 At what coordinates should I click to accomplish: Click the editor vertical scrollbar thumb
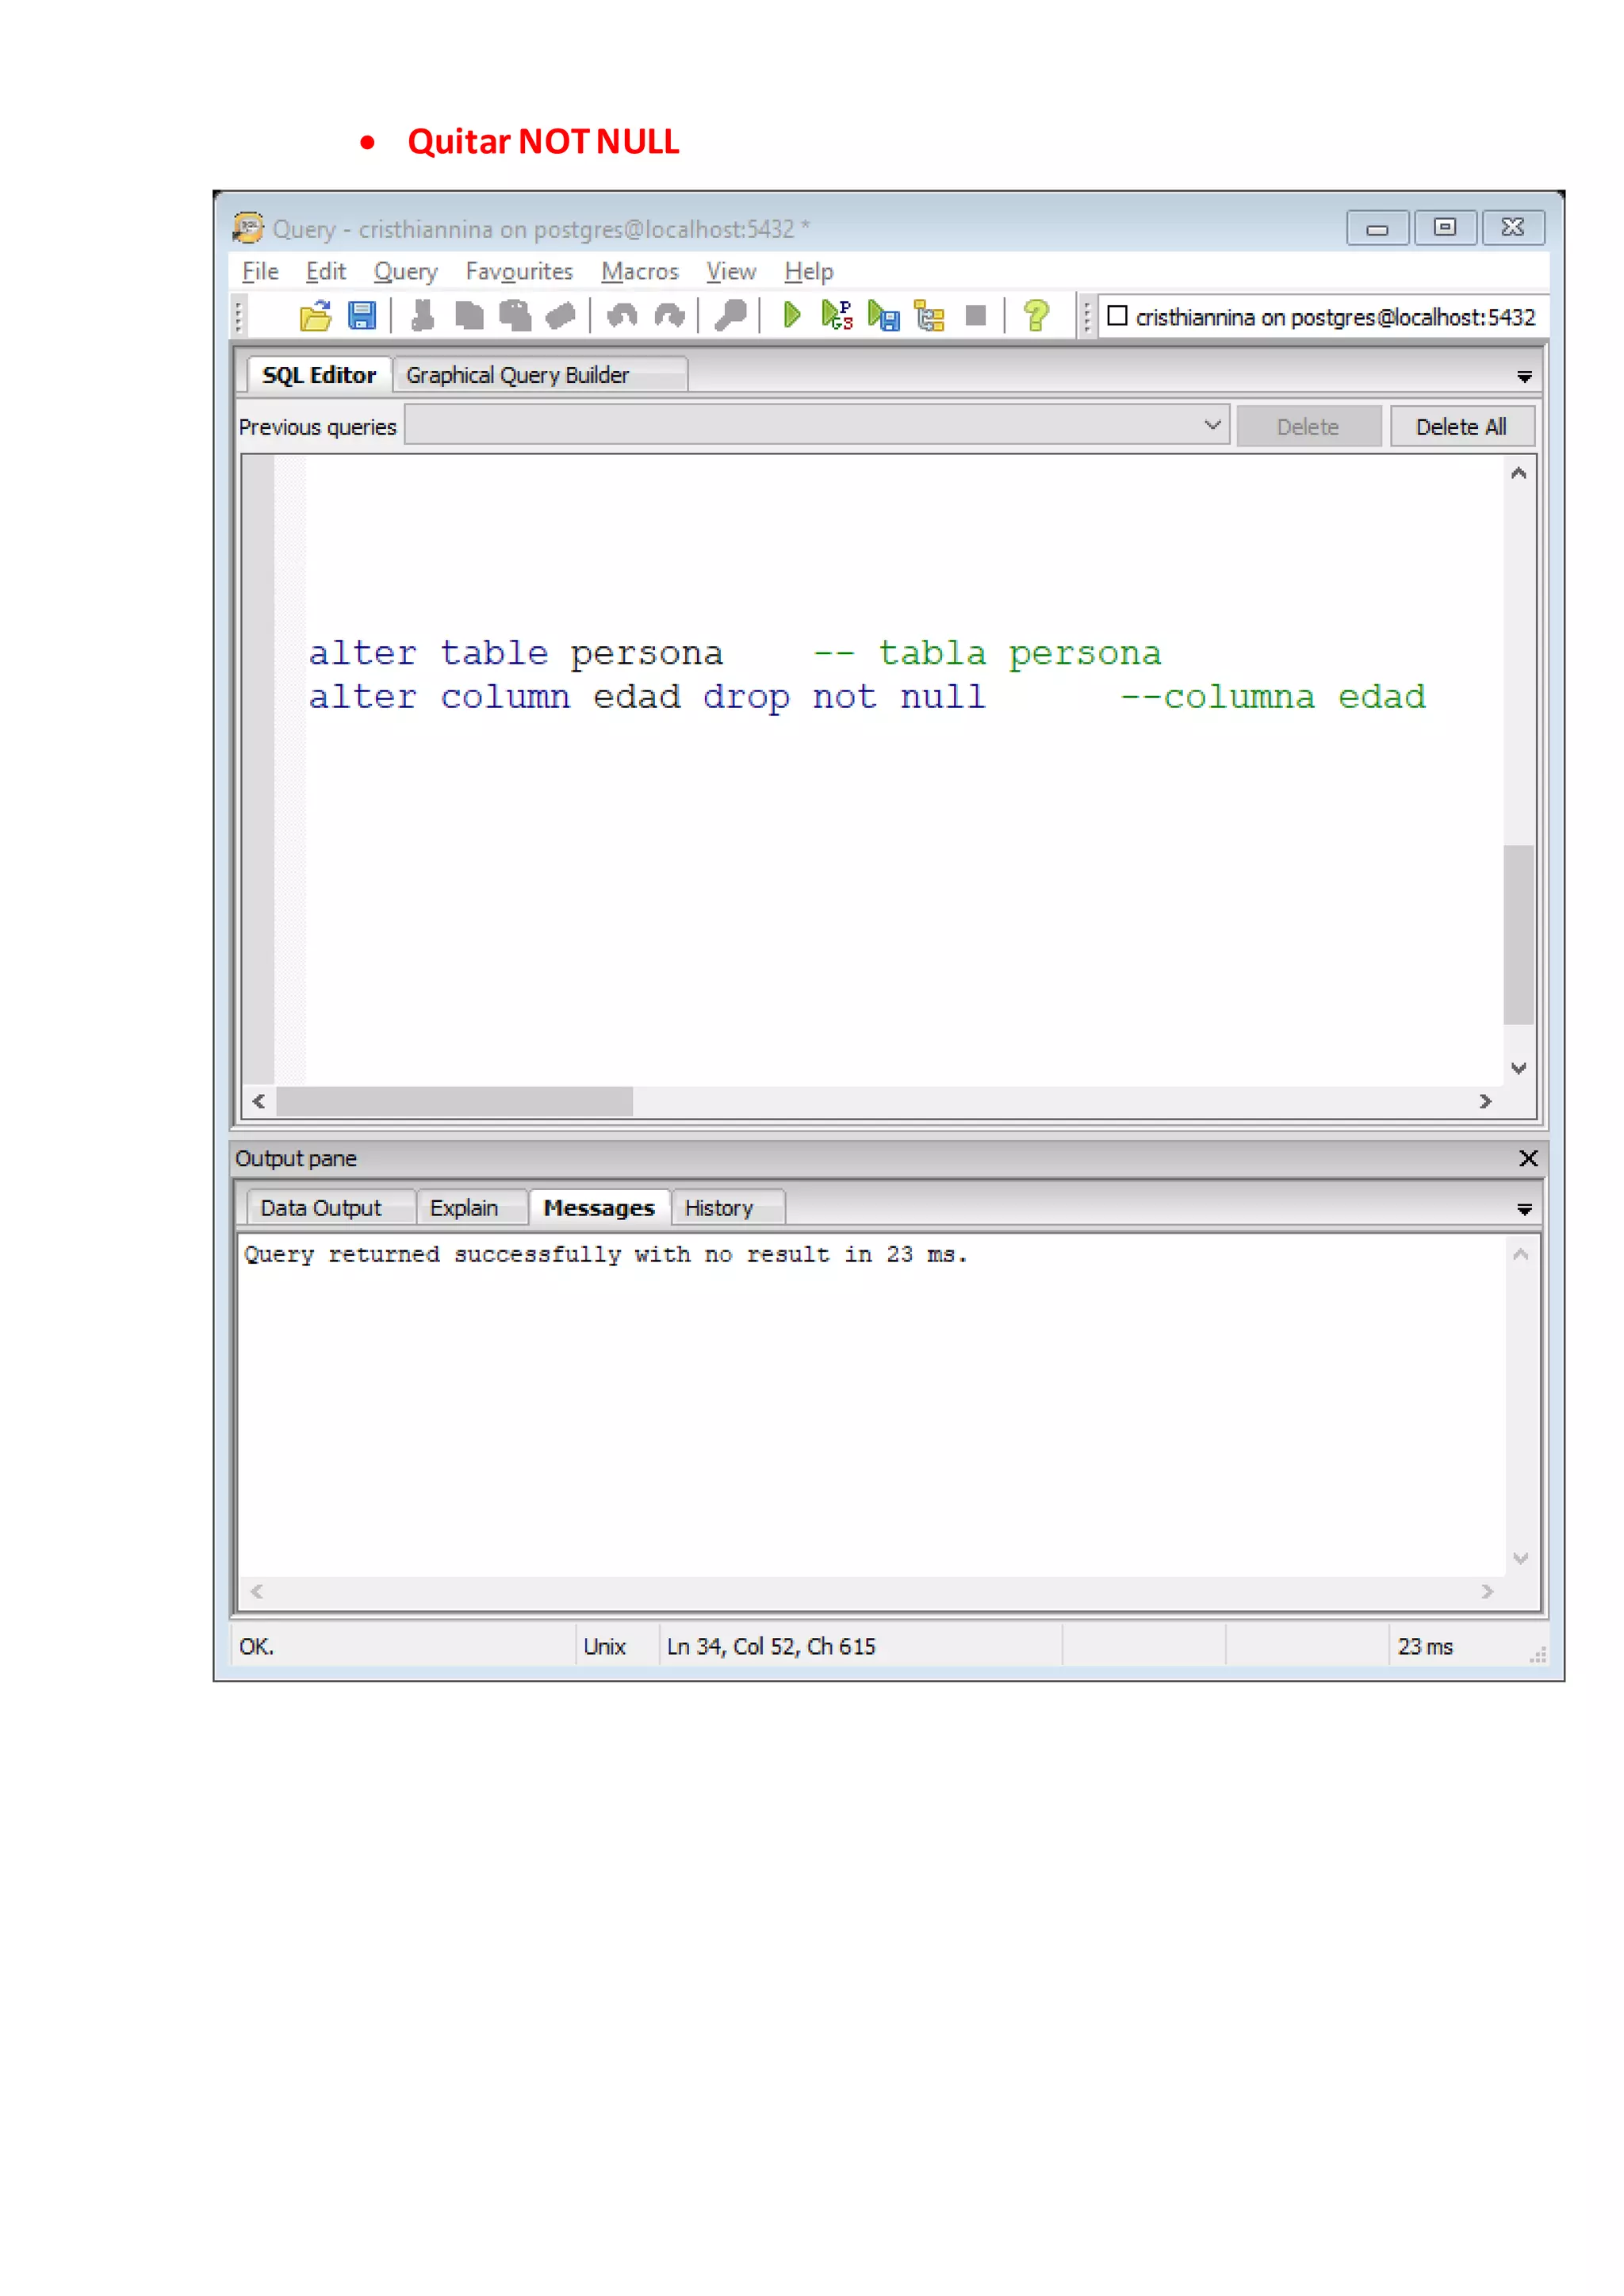pyautogui.click(x=1518, y=935)
